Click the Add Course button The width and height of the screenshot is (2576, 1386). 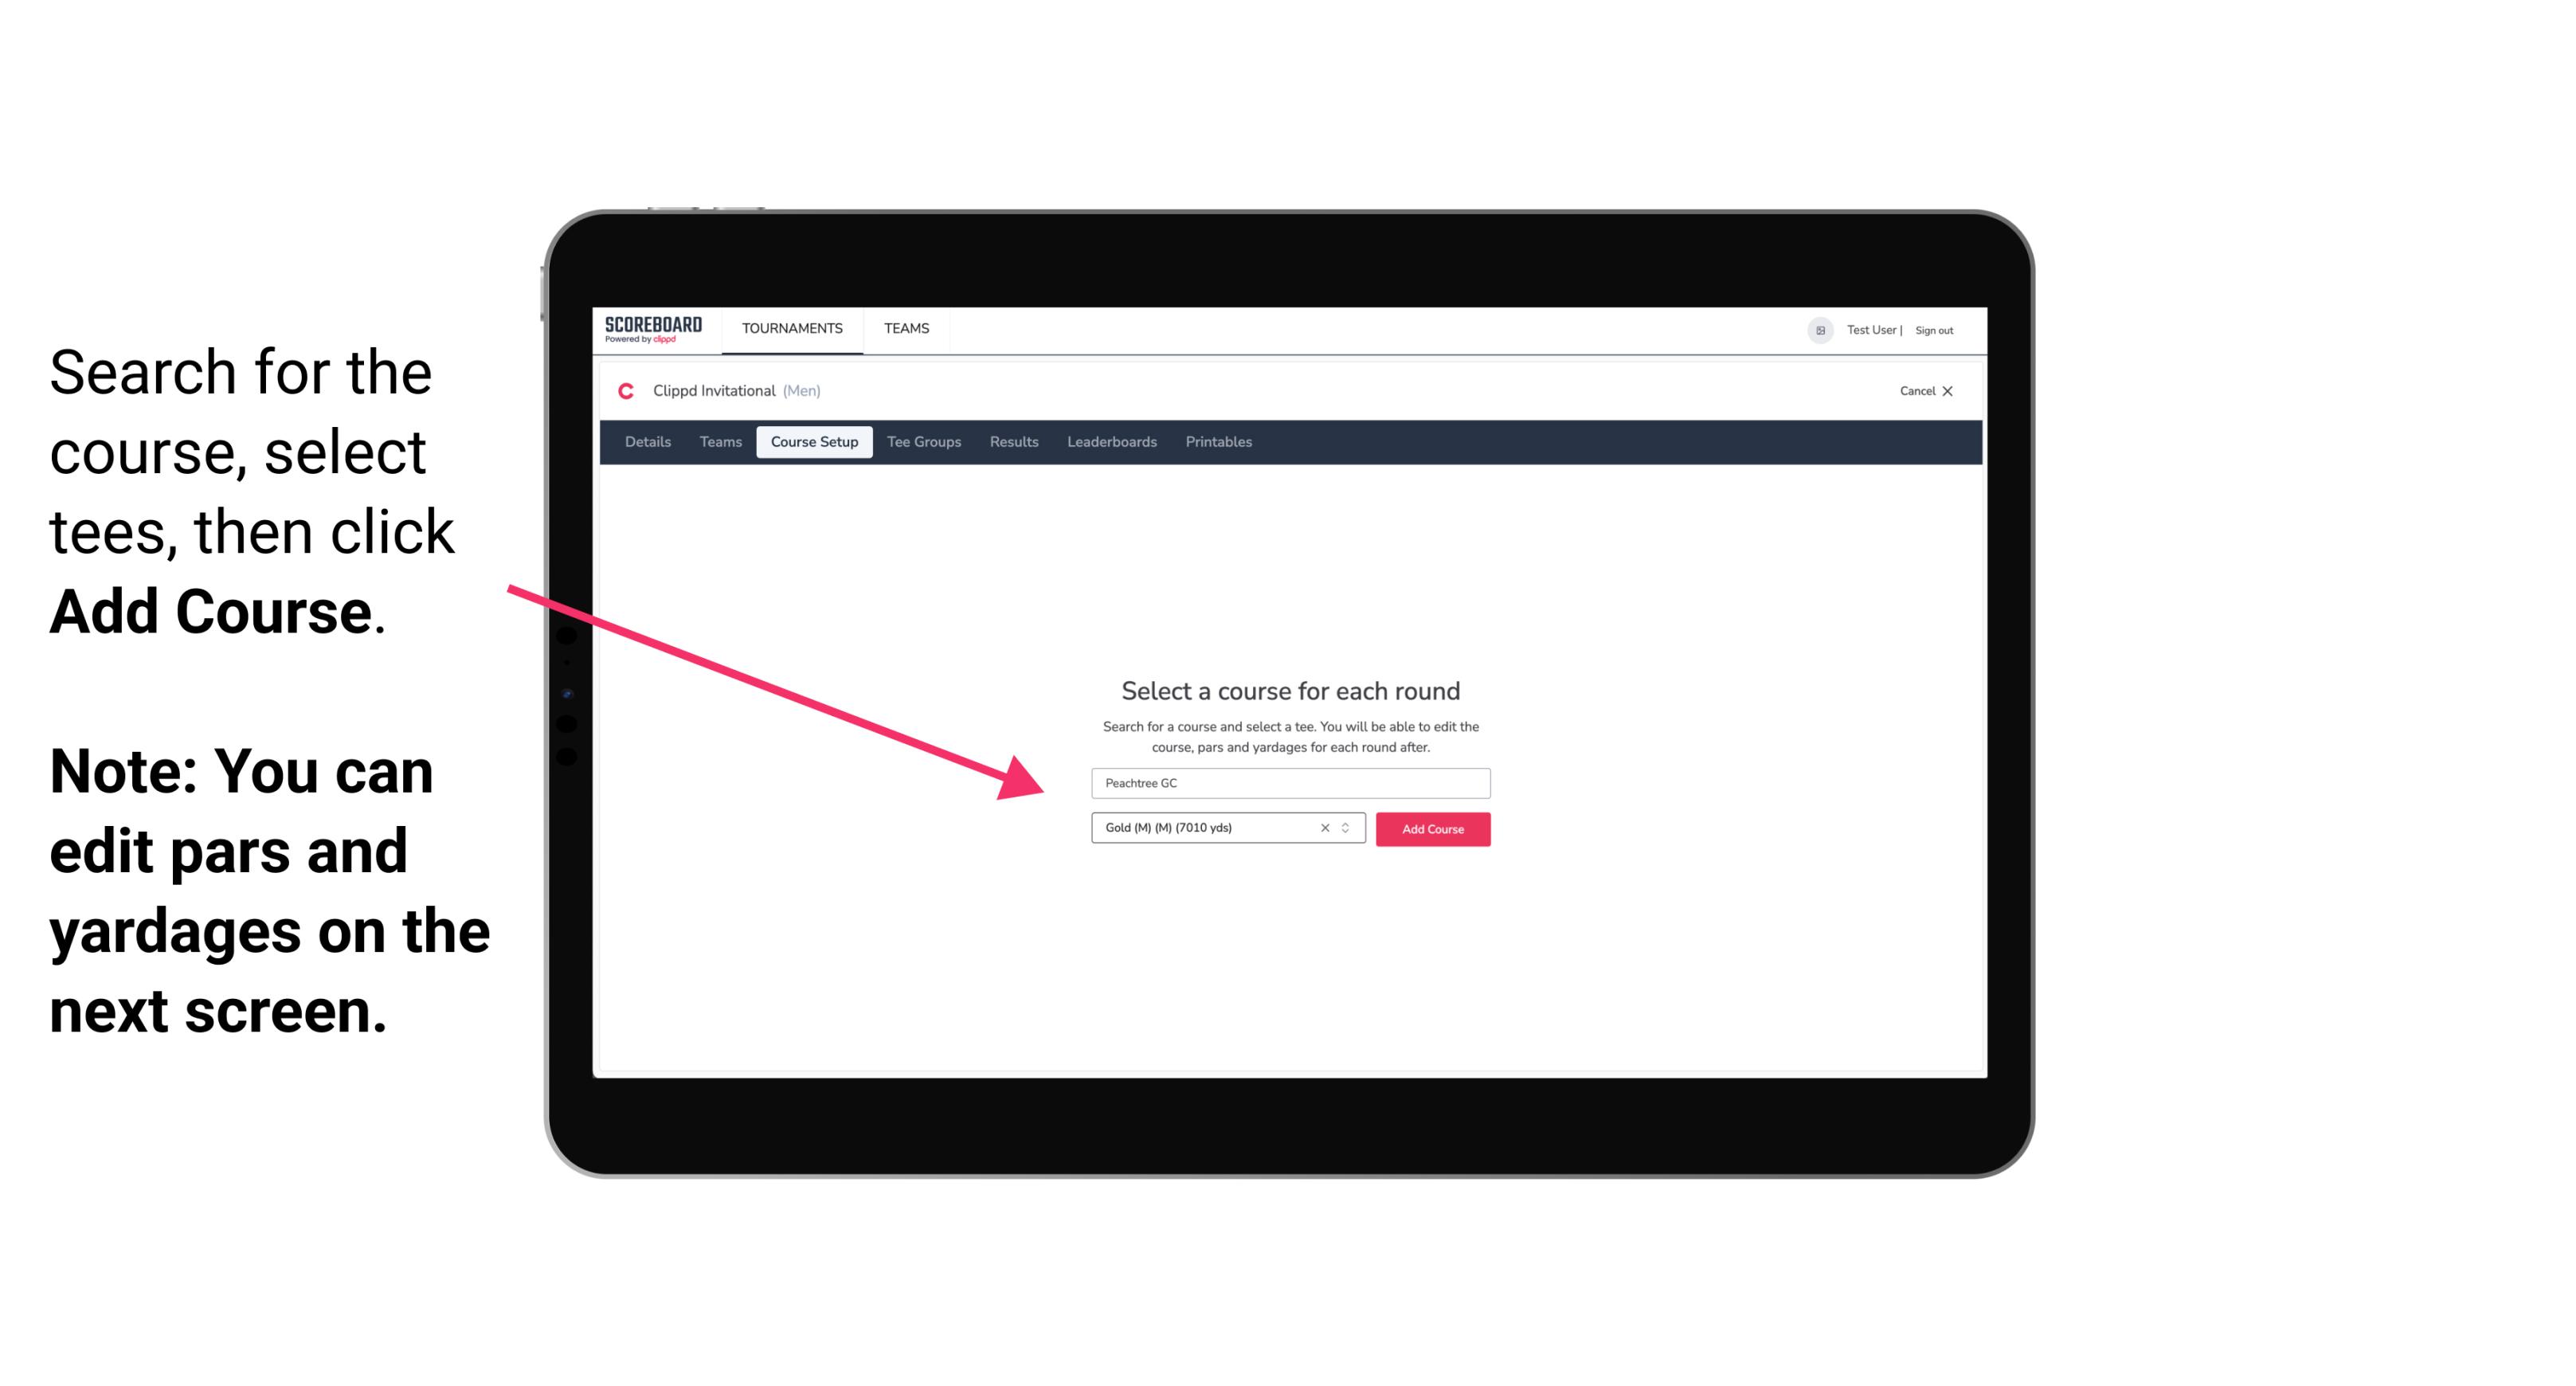point(1431,829)
